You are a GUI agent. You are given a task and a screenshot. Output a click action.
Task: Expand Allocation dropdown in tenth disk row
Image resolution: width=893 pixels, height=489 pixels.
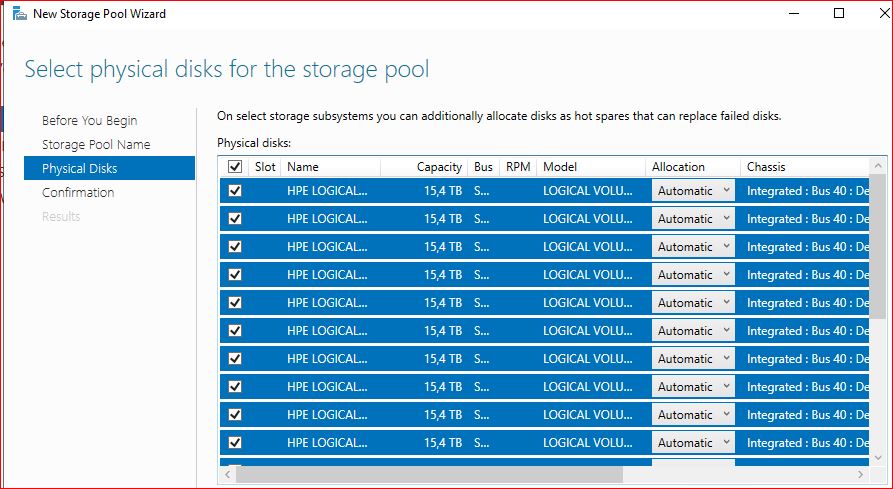coord(692,443)
